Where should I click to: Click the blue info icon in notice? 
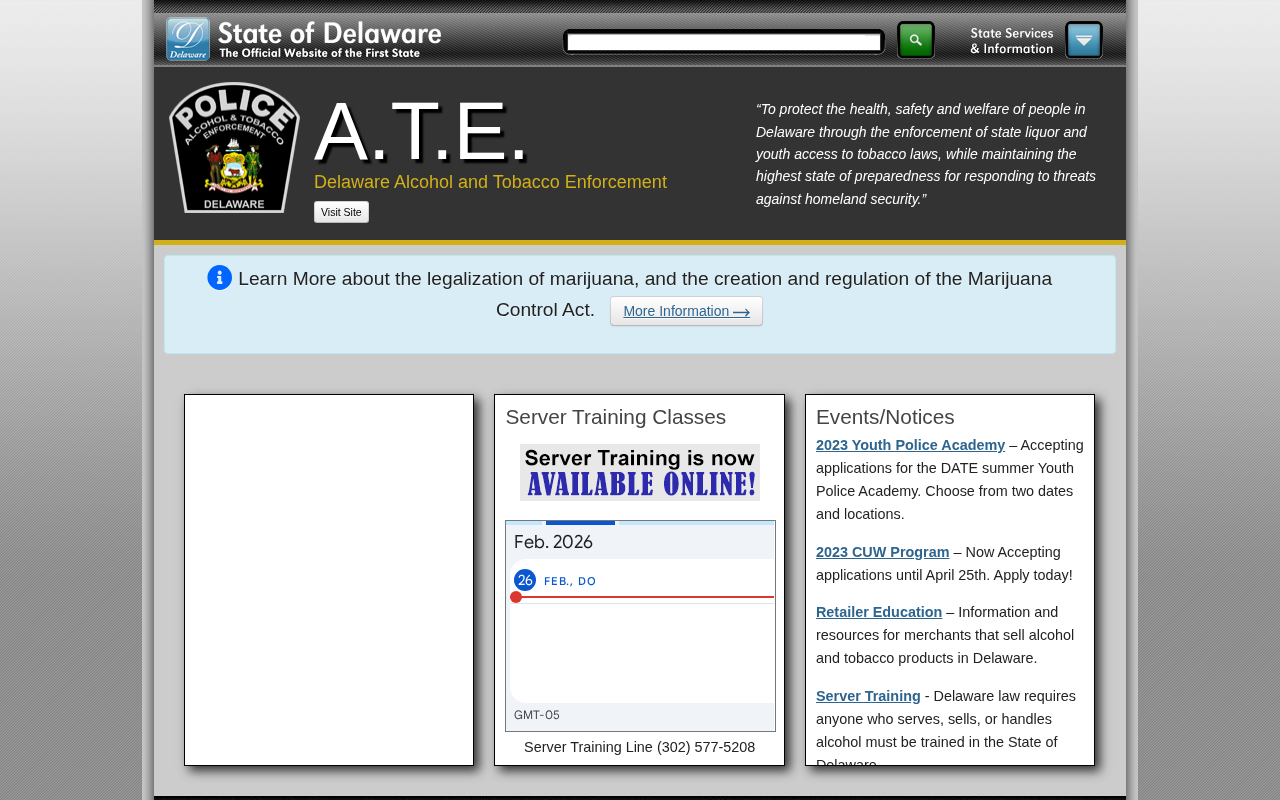point(220,278)
